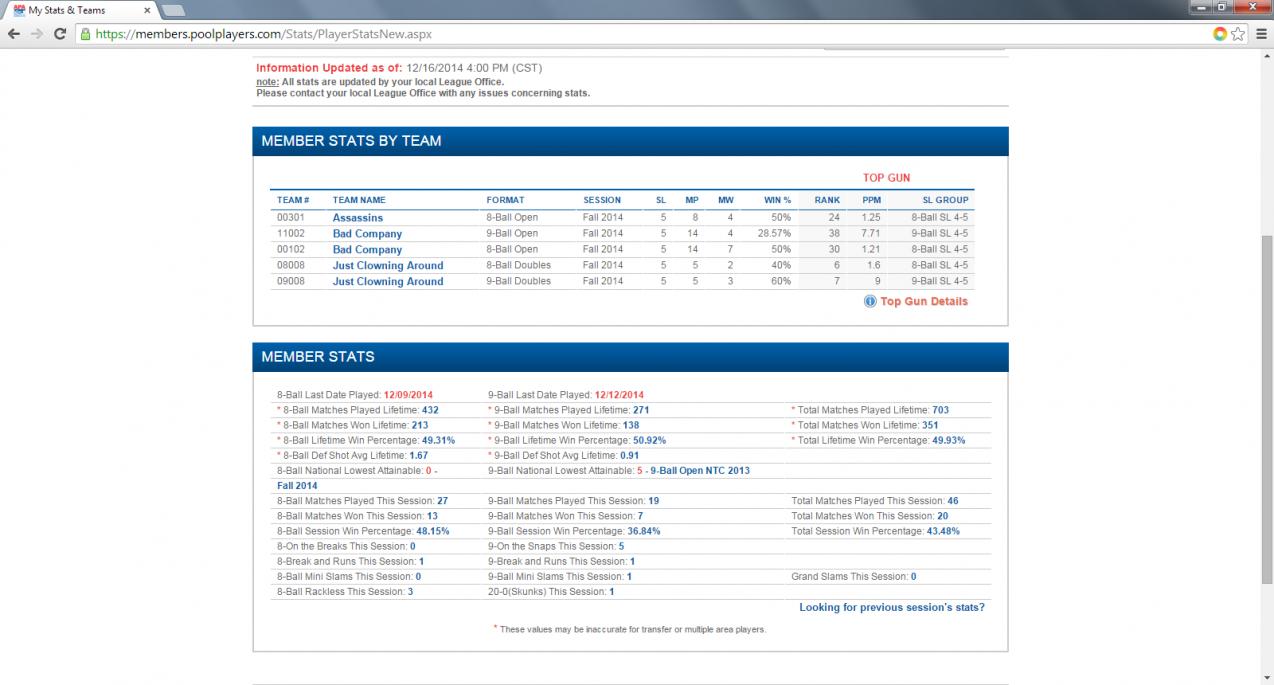Viewport: 1274px width, 685px height.
Task: Reload the current page
Action: click(x=60, y=33)
